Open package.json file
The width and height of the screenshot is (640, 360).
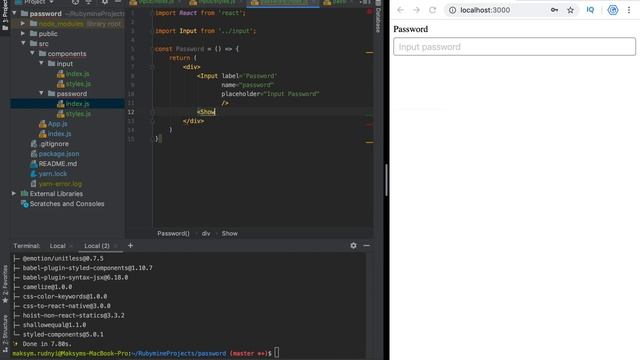(59, 153)
